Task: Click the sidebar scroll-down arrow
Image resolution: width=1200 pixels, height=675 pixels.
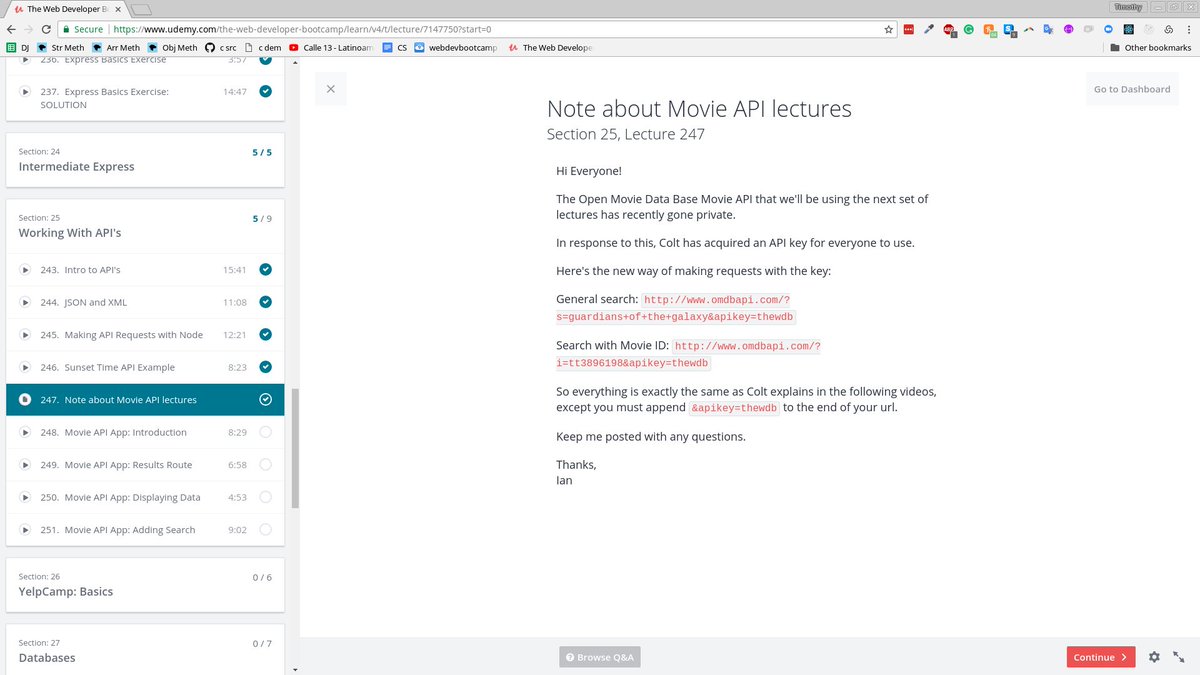Action: click(x=294, y=669)
